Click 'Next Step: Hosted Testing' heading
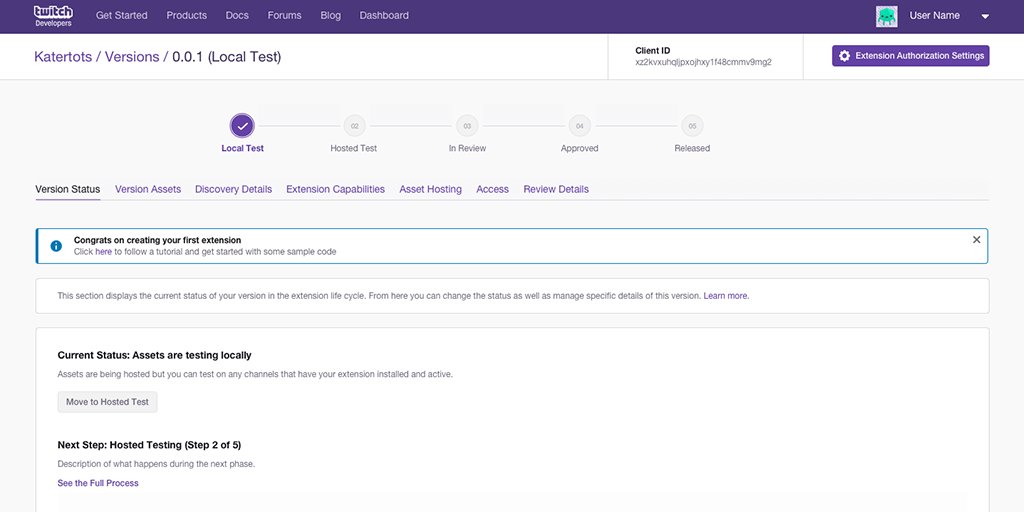 [x=150, y=445]
